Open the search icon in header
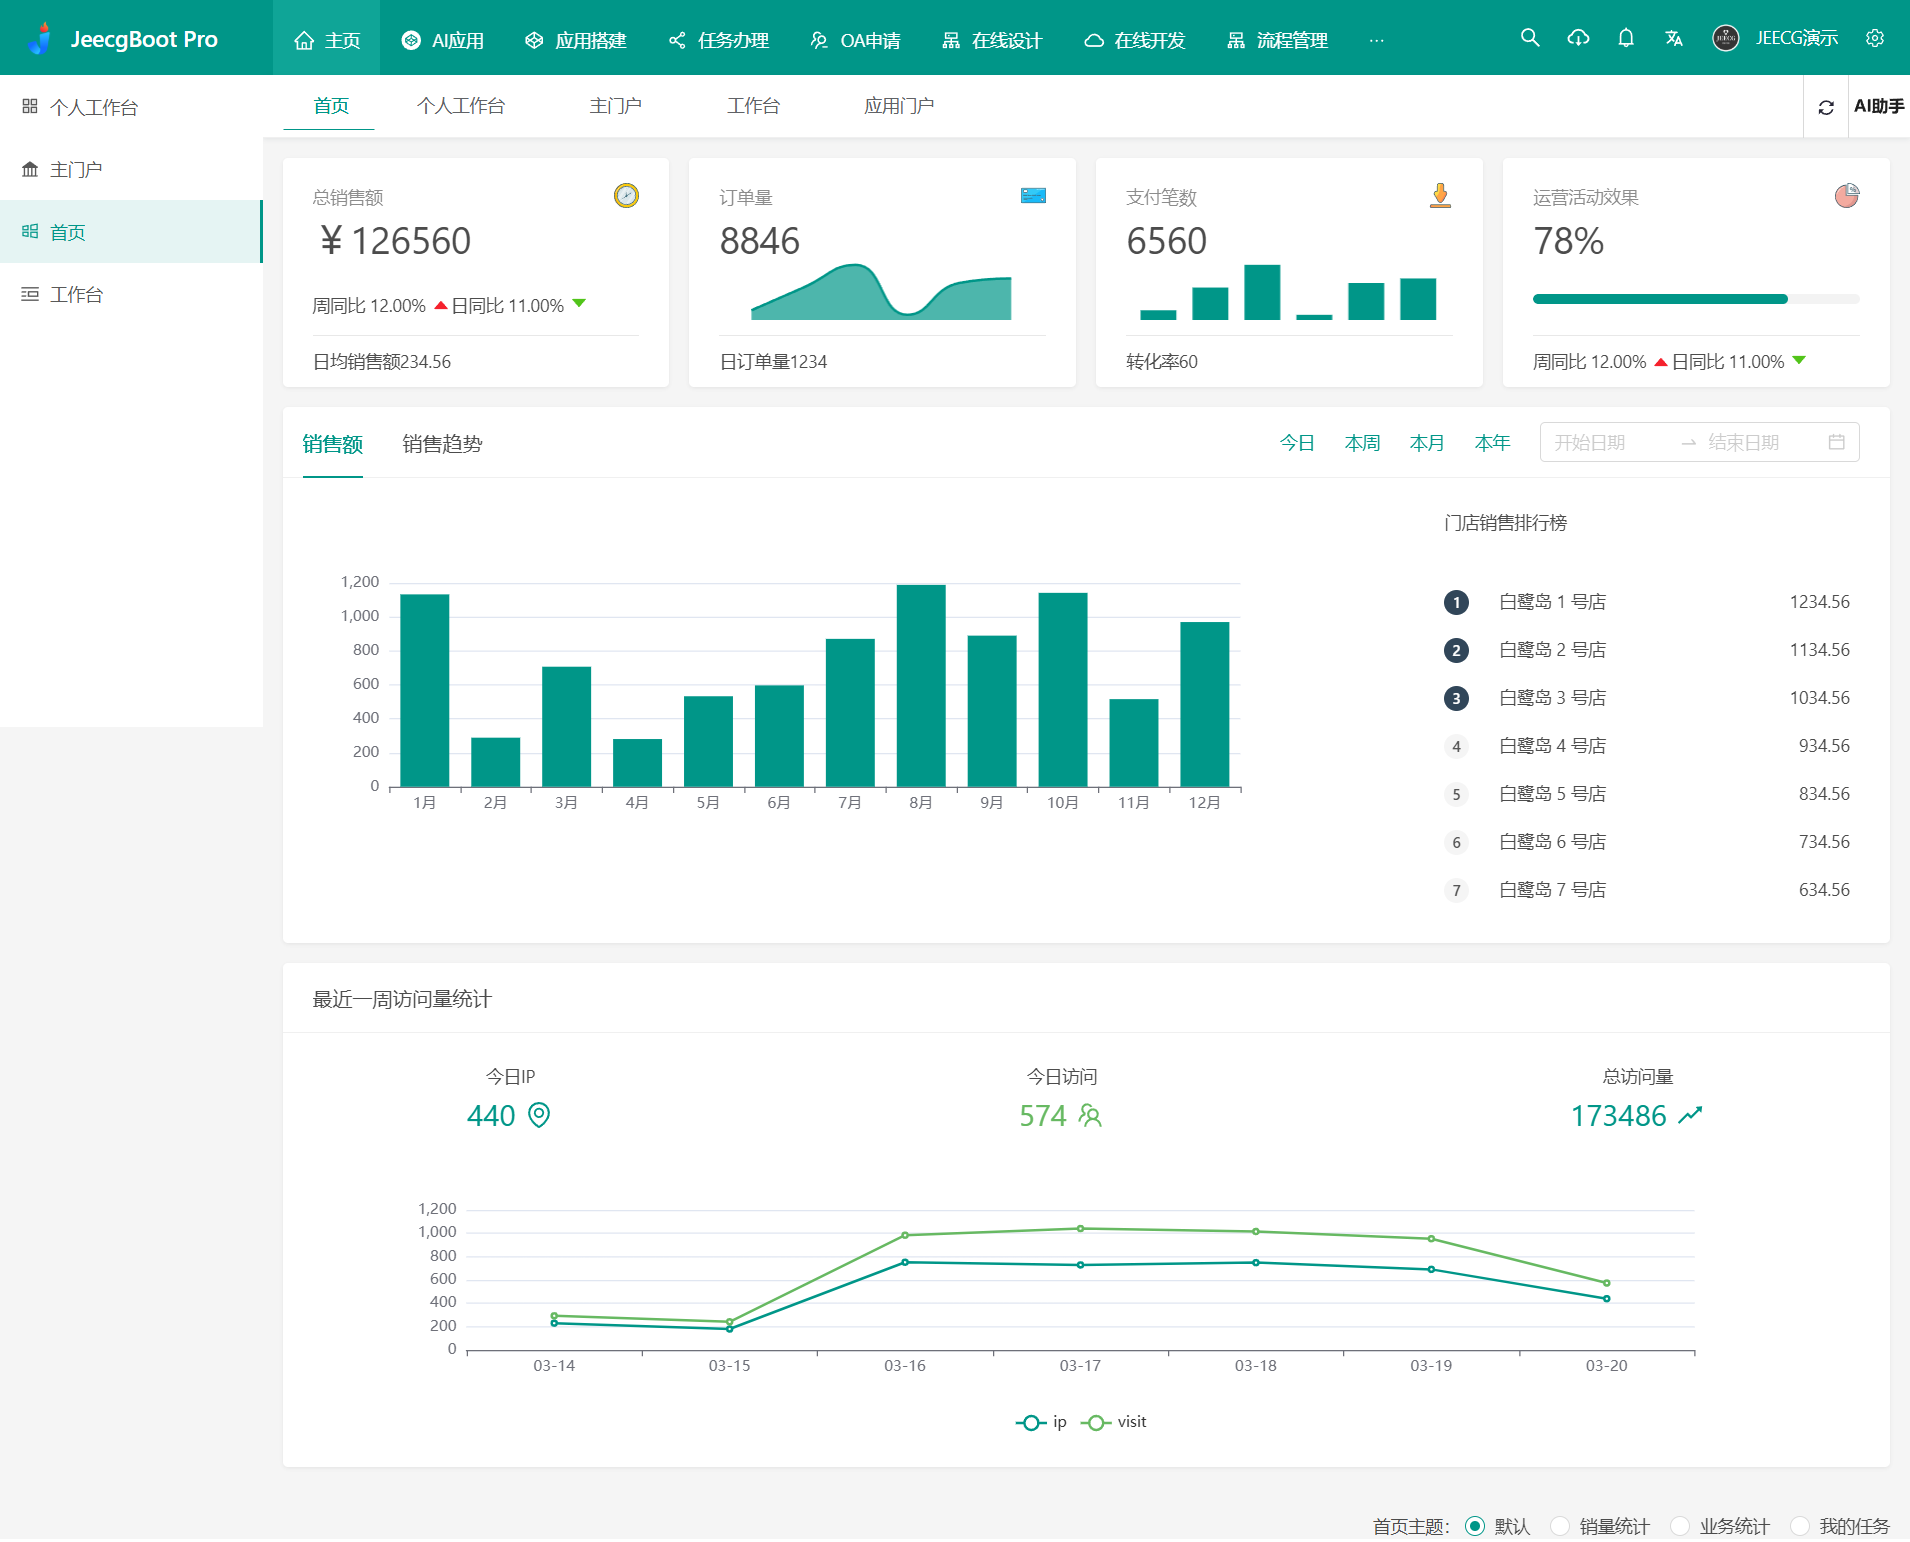Viewport: 1910px width, 1542px height. 1529,38
